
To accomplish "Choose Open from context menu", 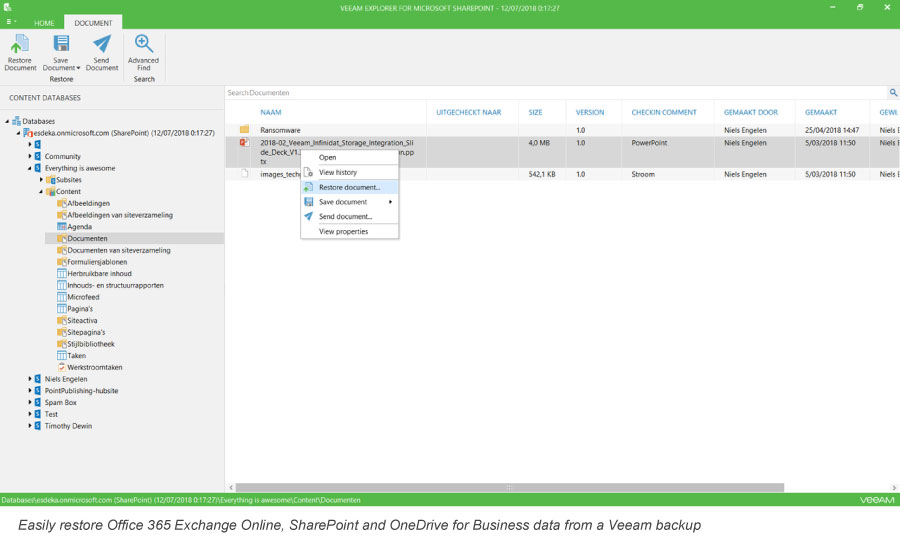I will (327, 157).
